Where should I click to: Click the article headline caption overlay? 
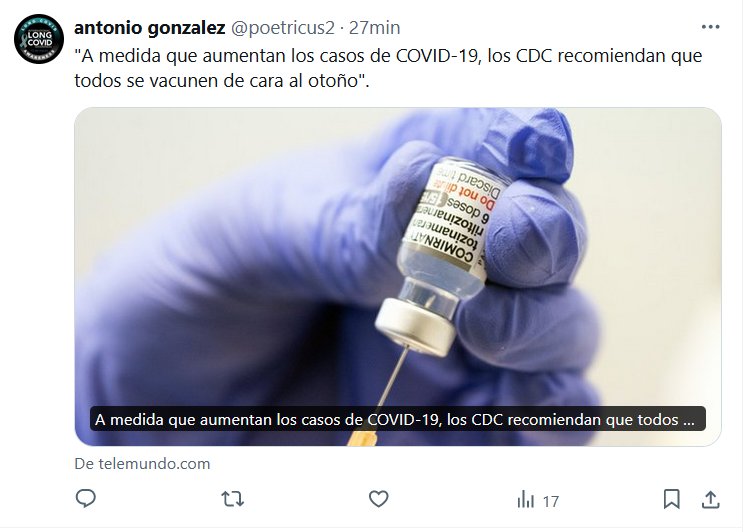tap(398, 419)
